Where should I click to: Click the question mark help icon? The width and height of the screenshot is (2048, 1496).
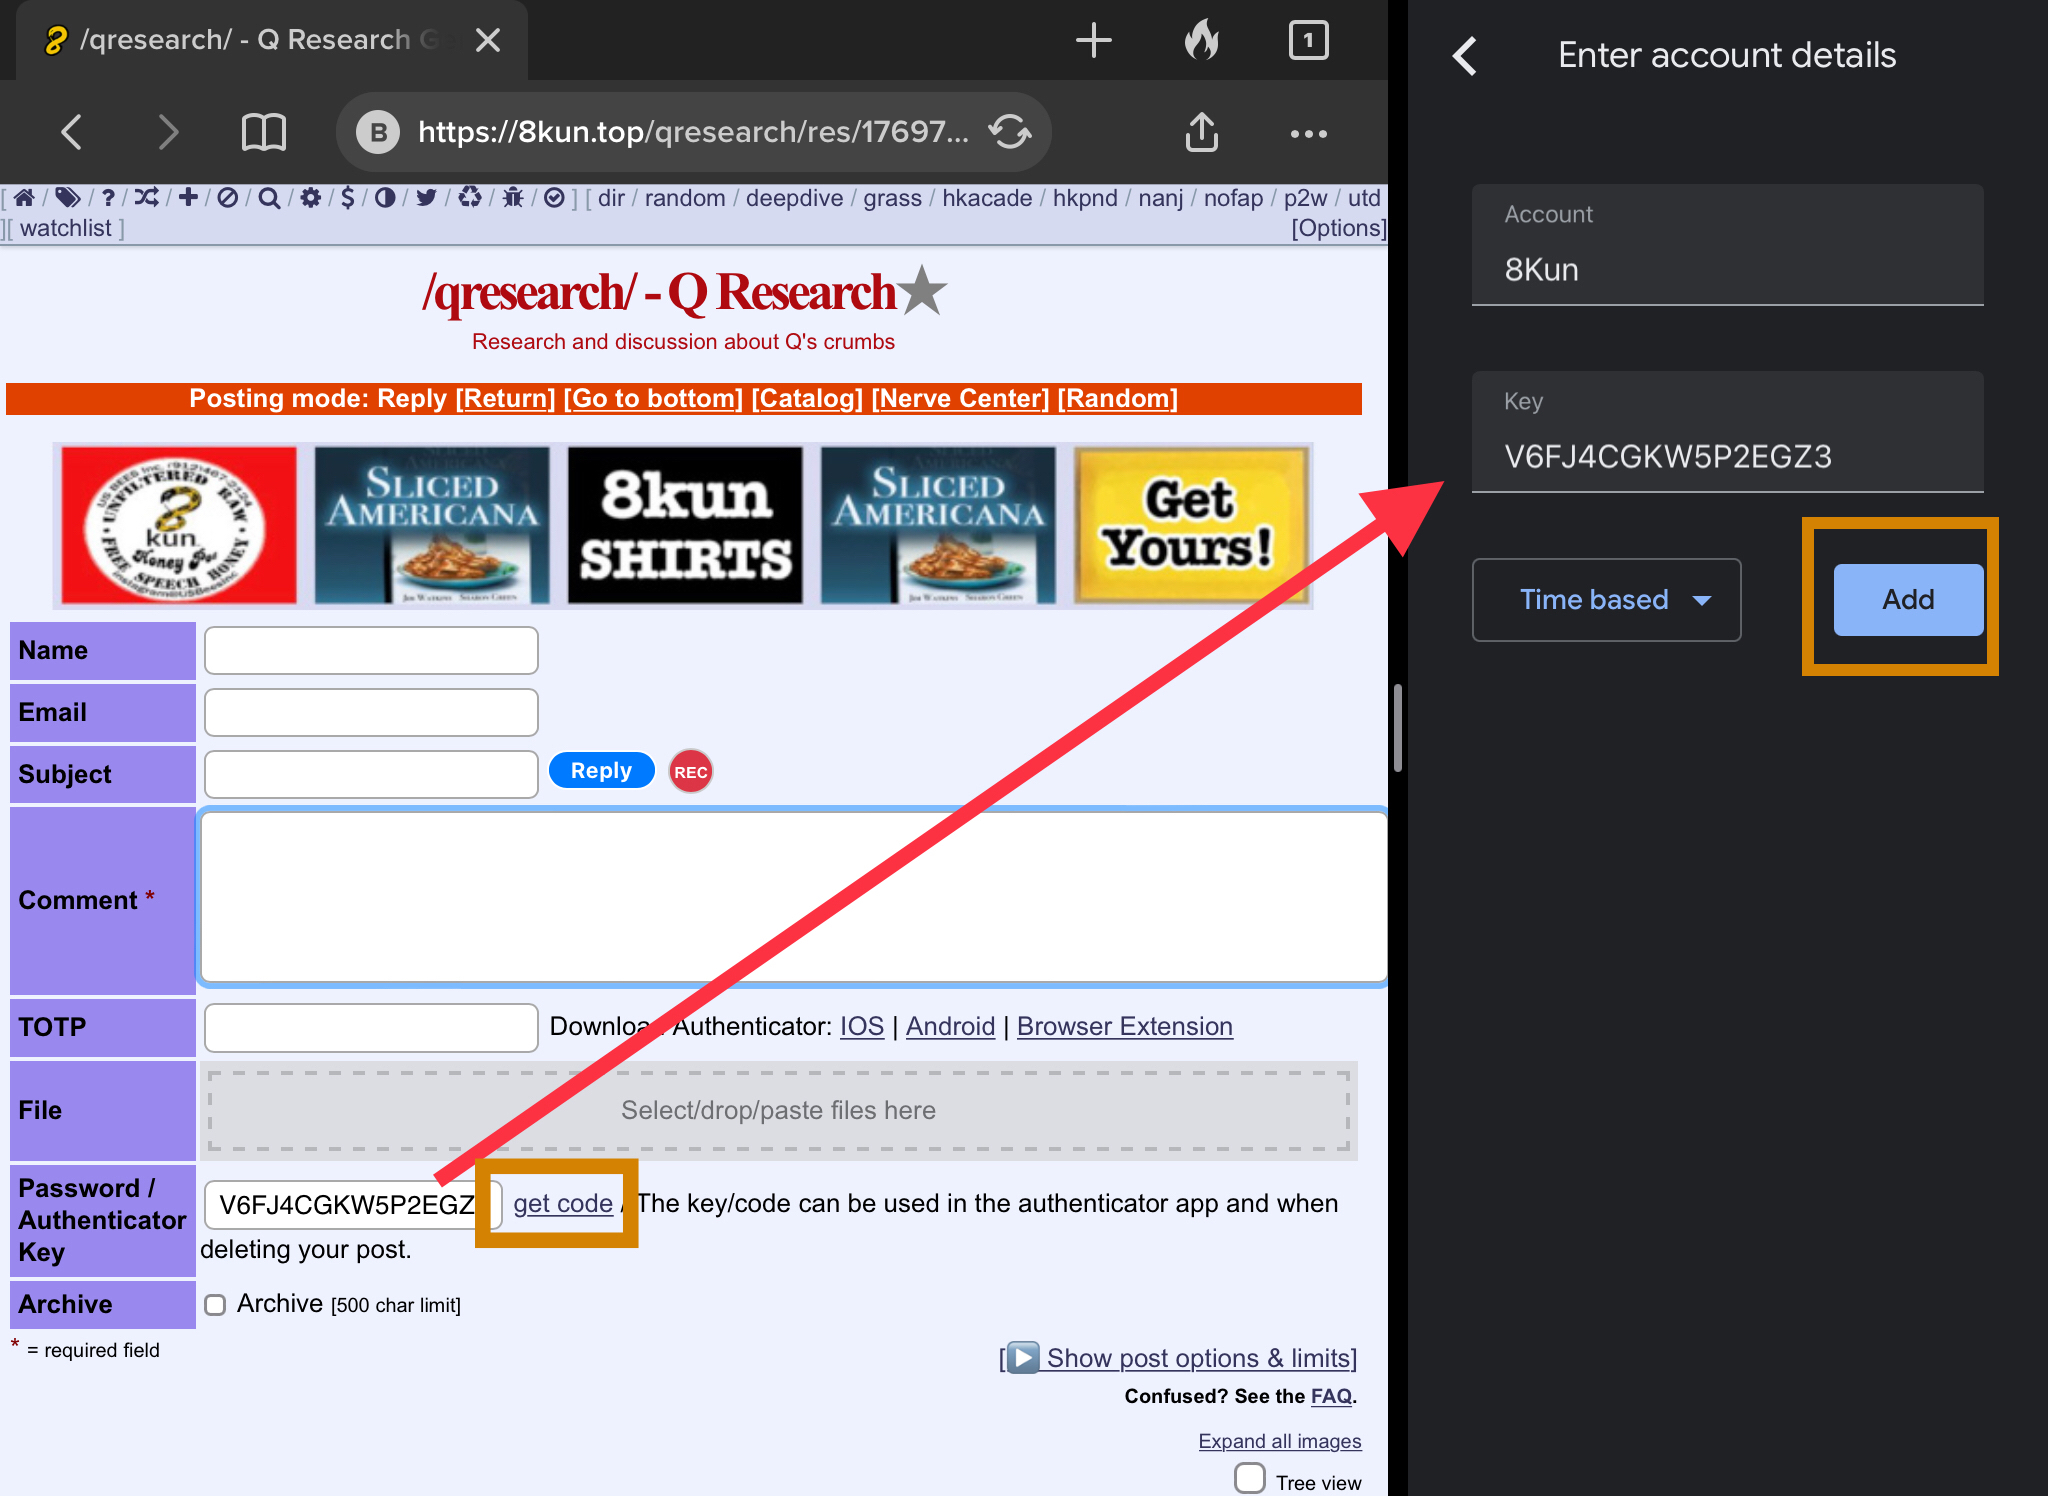coord(108,197)
